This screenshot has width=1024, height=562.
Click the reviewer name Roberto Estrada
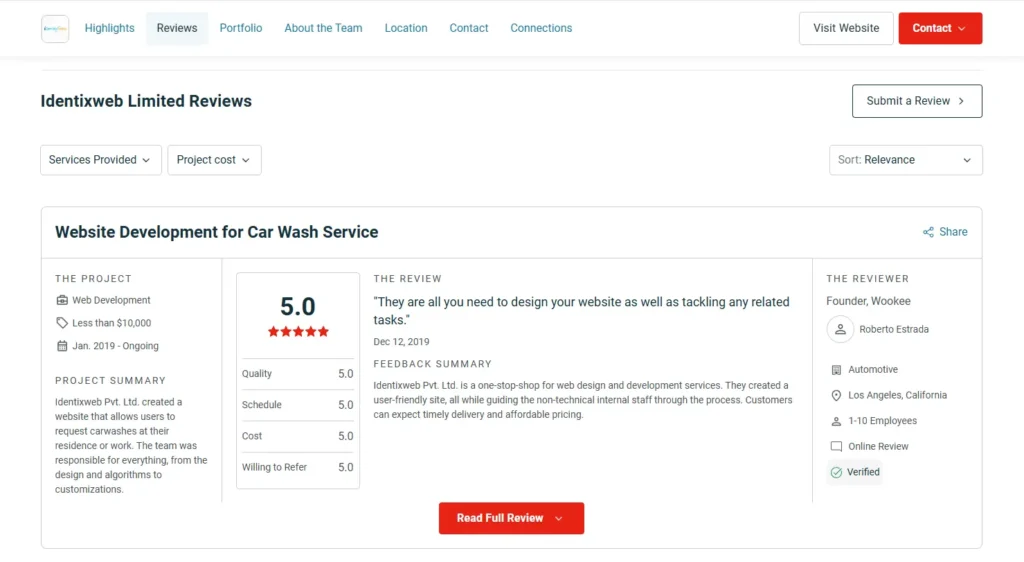[893, 329]
